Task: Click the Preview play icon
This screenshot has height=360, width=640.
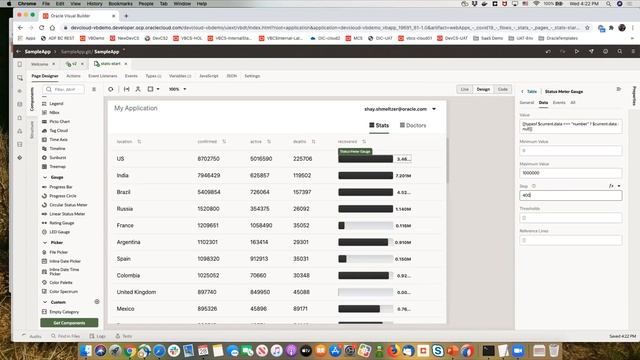Action: click(577, 51)
